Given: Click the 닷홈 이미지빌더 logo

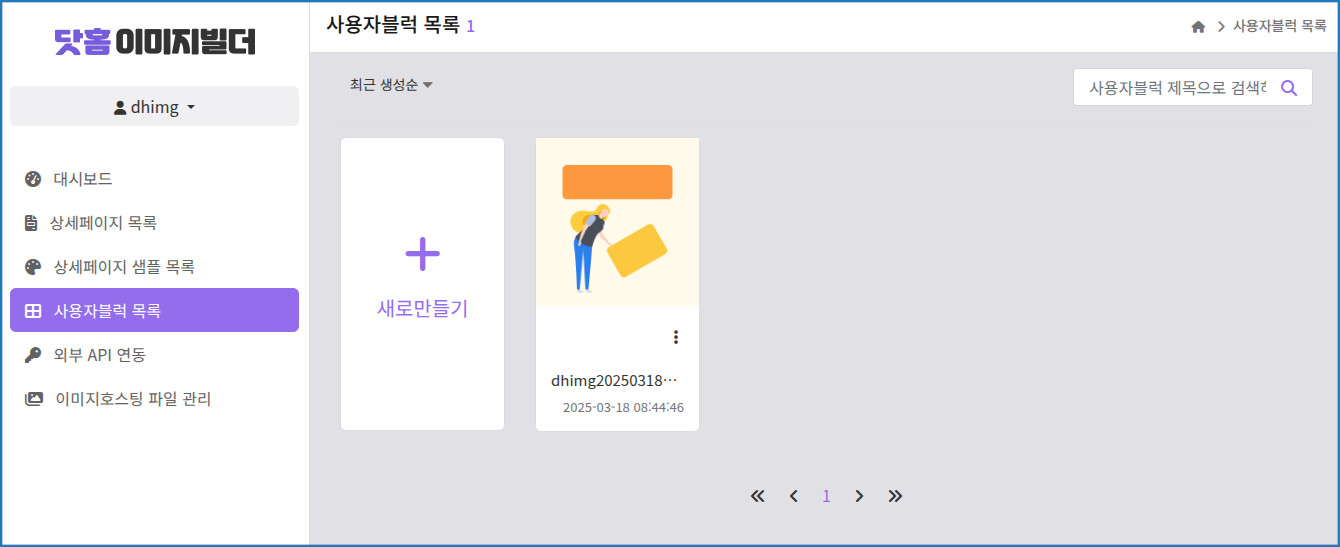Looking at the screenshot, I should (155, 41).
